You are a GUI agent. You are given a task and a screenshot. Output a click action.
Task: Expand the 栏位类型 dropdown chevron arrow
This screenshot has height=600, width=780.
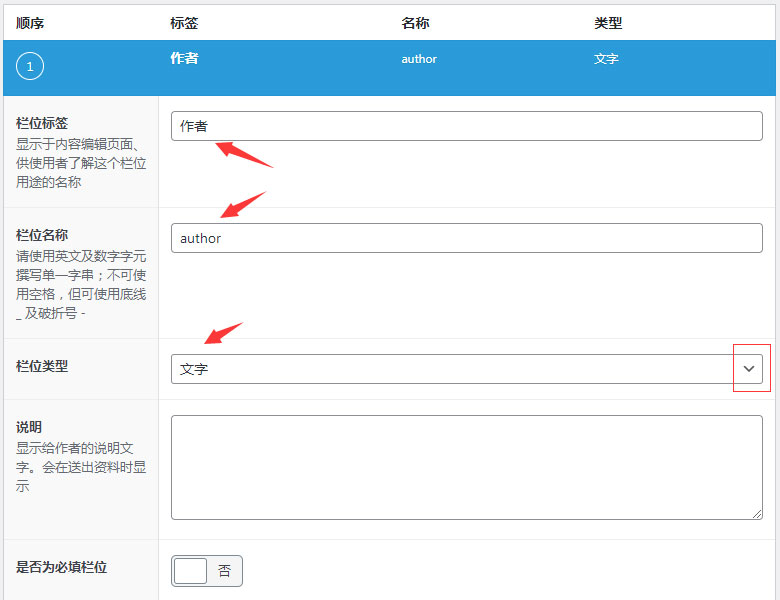pyautogui.click(x=750, y=369)
